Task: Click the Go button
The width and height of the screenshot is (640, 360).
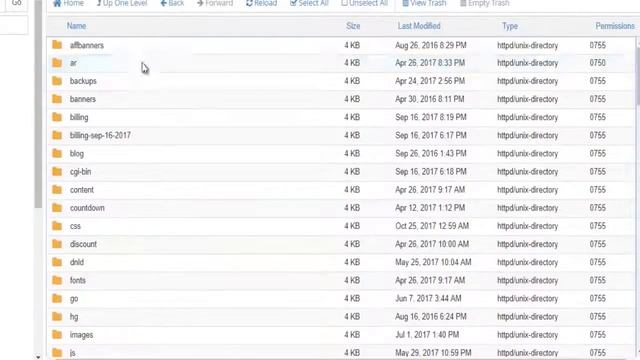Action: [16, 4]
